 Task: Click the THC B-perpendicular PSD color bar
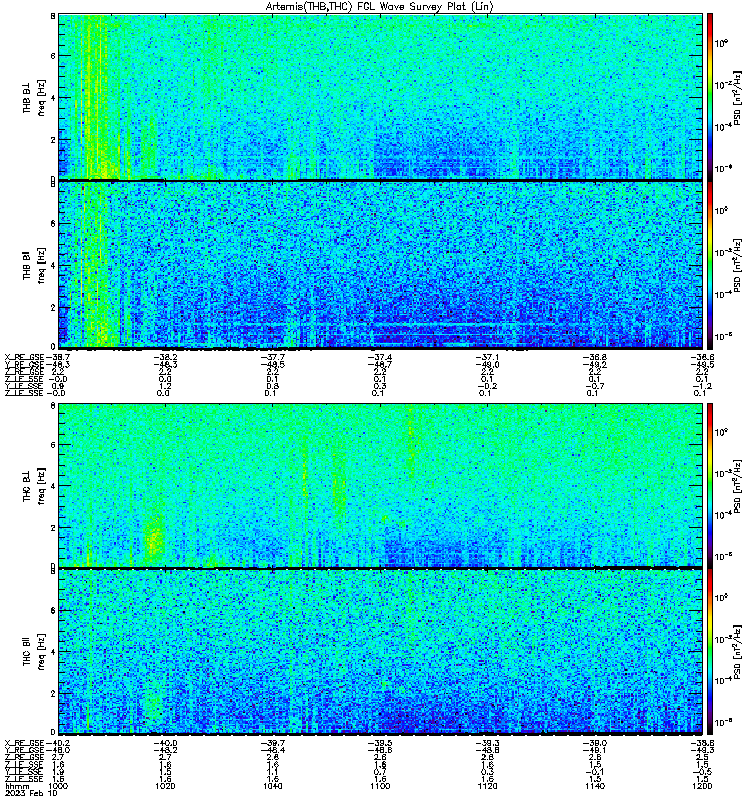(x=710, y=485)
